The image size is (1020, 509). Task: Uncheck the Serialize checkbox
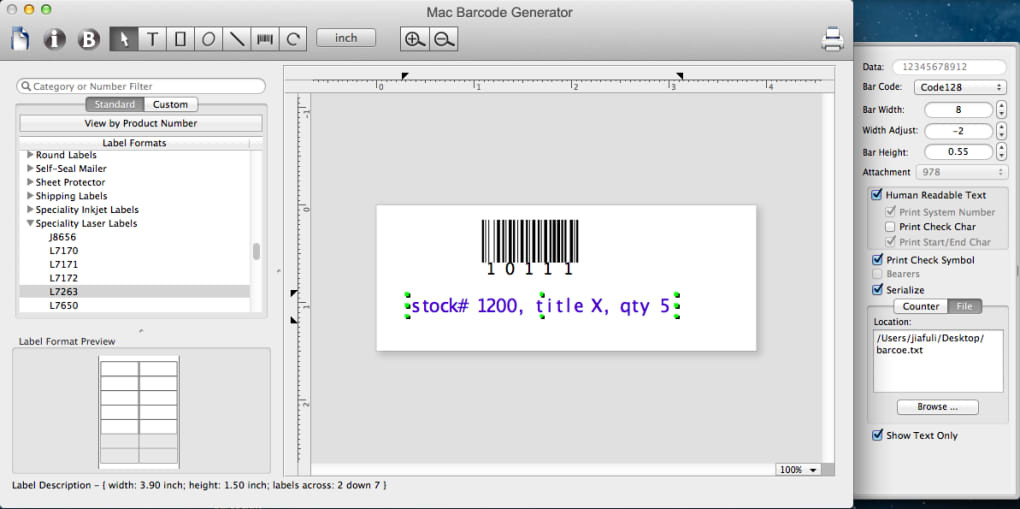877,290
